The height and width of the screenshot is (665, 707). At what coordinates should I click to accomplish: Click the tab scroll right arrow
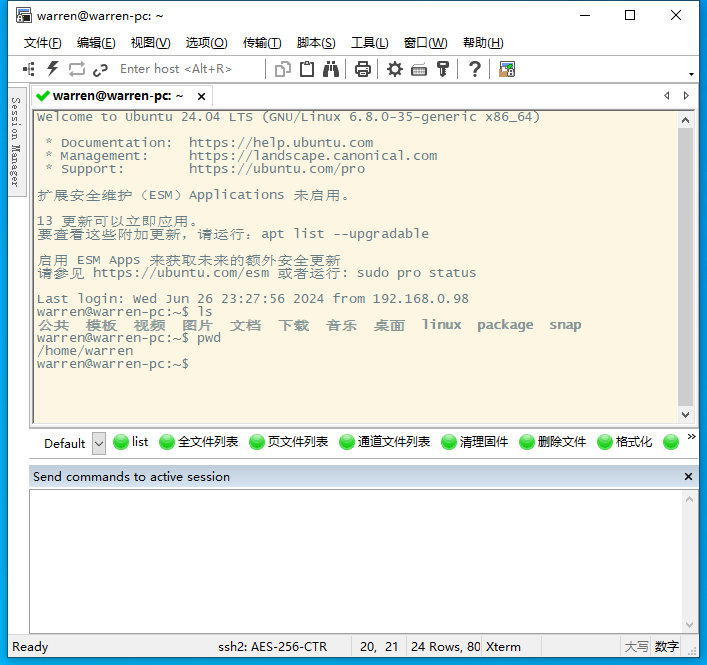pyautogui.click(x=686, y=96)
